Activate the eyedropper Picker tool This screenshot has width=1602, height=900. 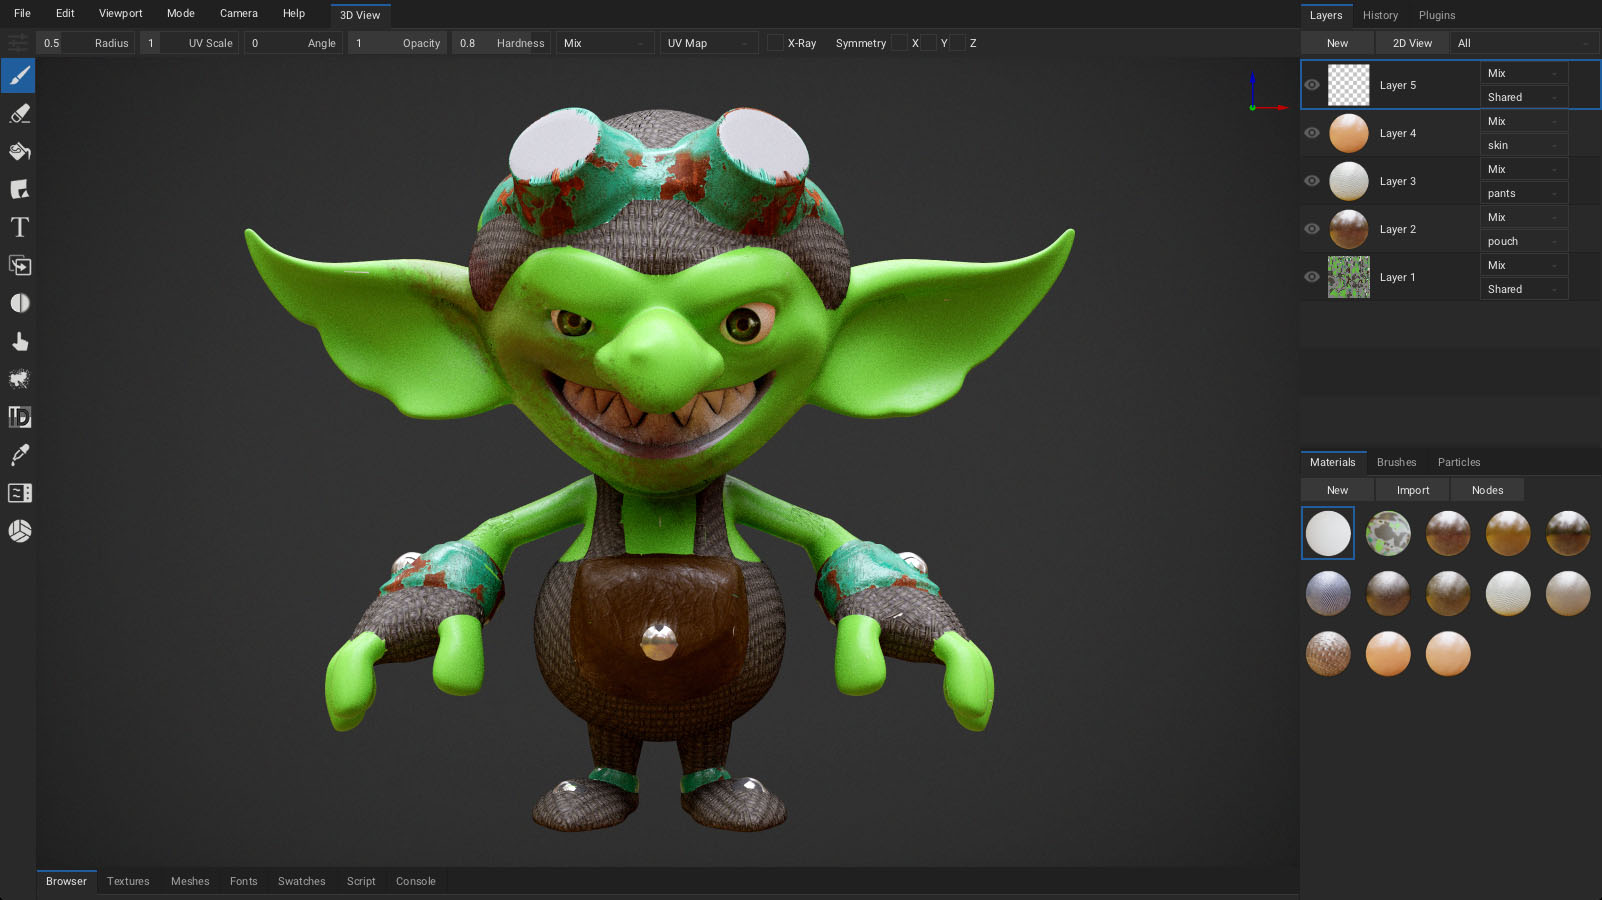coord(19,455)
